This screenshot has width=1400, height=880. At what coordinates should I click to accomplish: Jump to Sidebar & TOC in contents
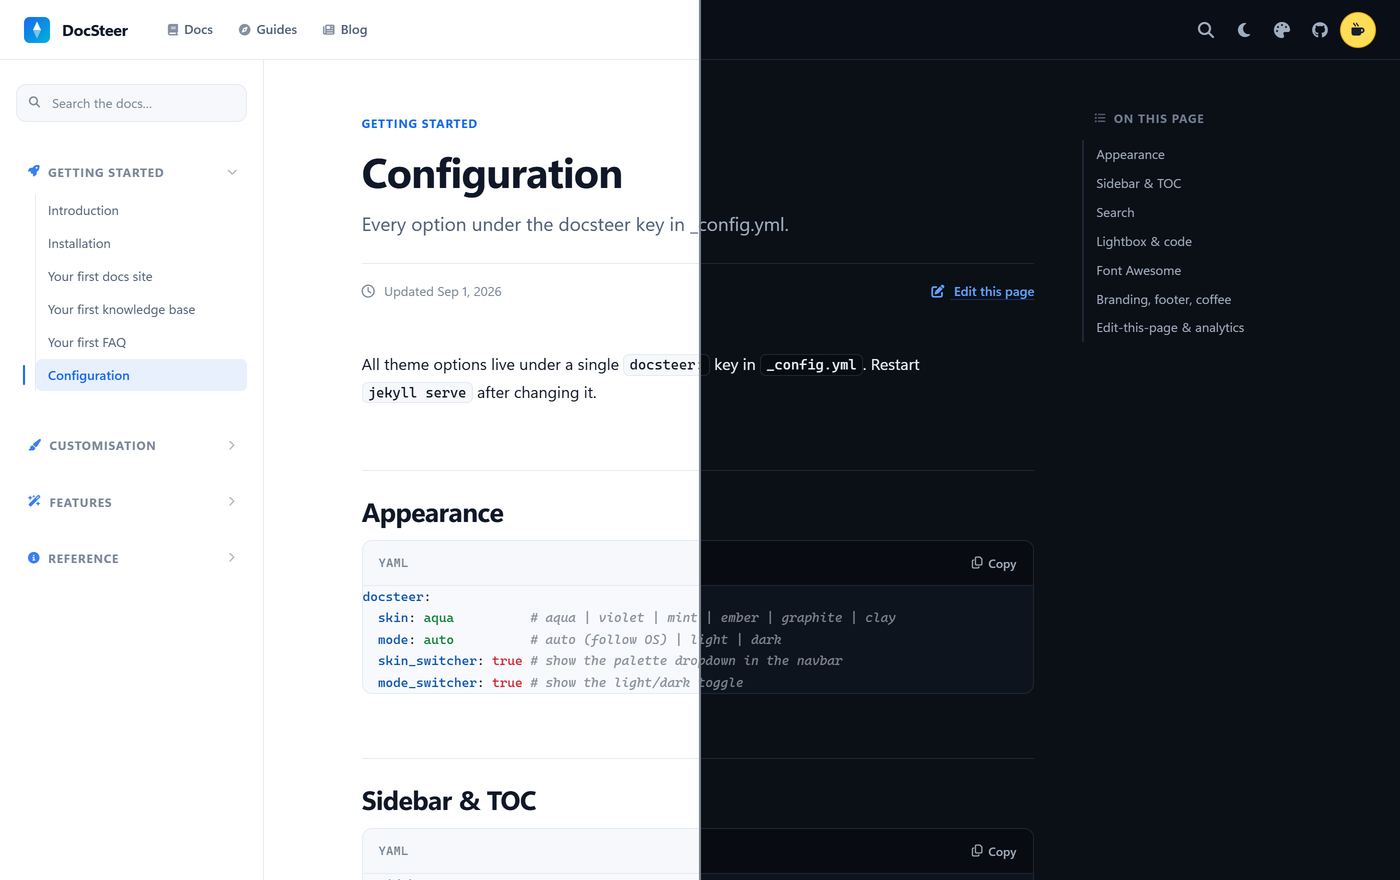[x=1138, y=184]
